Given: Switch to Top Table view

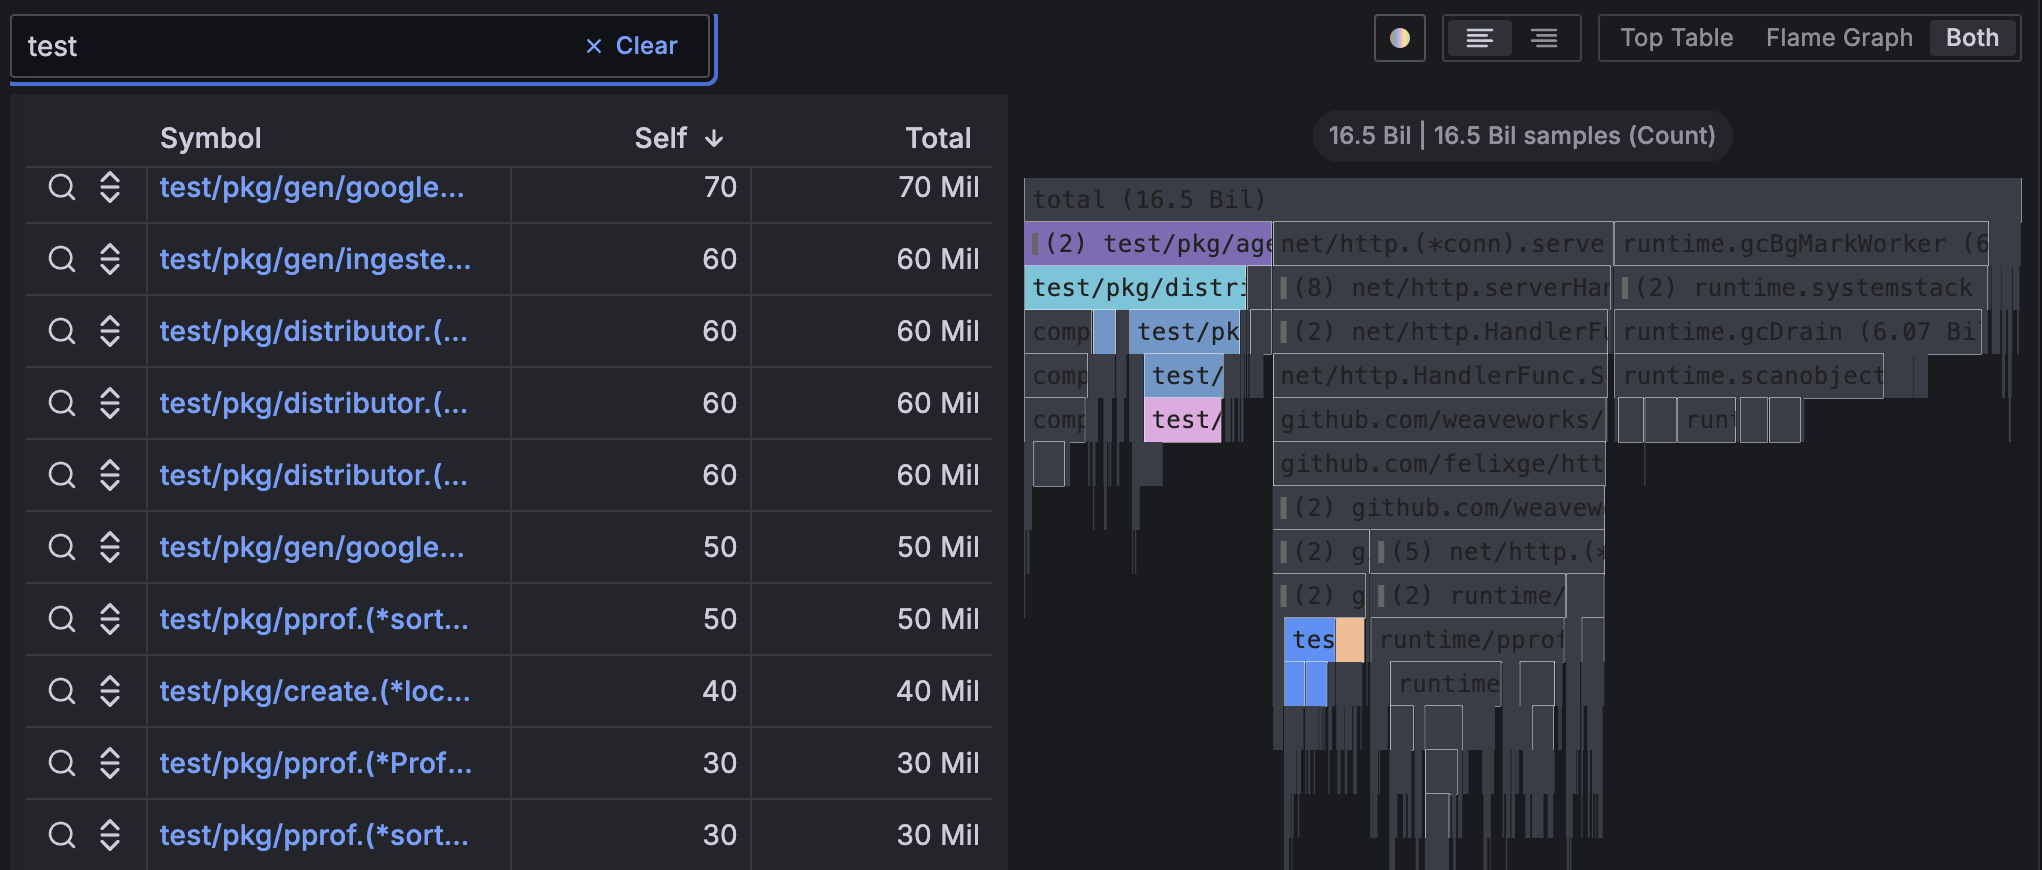Looking at the screenshot, I should 1676,38.
